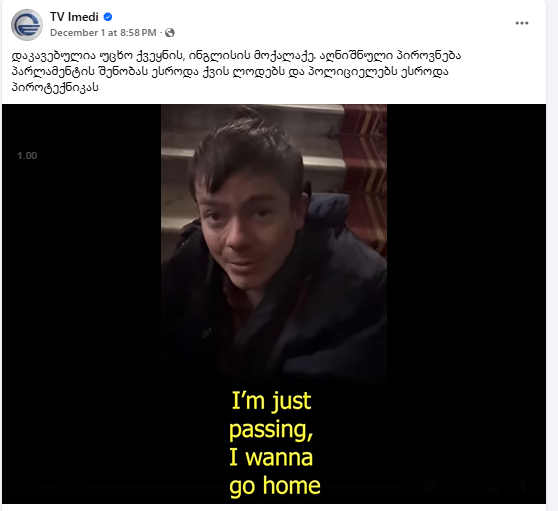Pause the video with the bottom-left control
This screenshot has width=558, height=511.
[19, 486]
